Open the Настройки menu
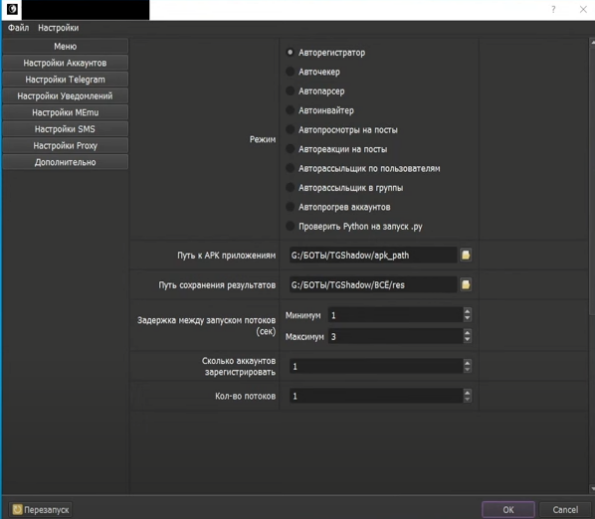 [58, 28]
